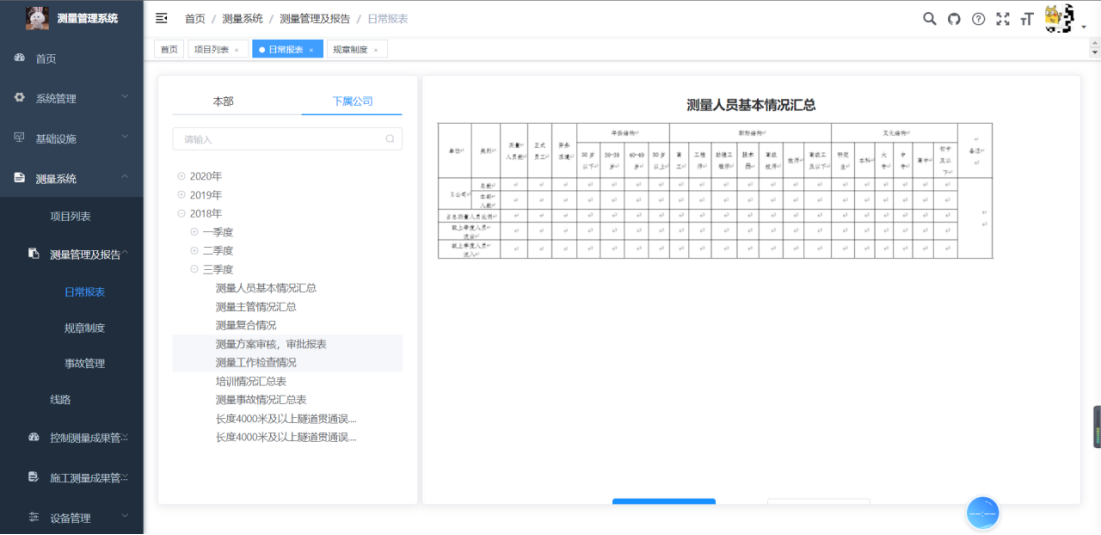Click the 测量系统 breadcrumb link
The width and height of the screenshot is (1101, 535).
point(242,19)
